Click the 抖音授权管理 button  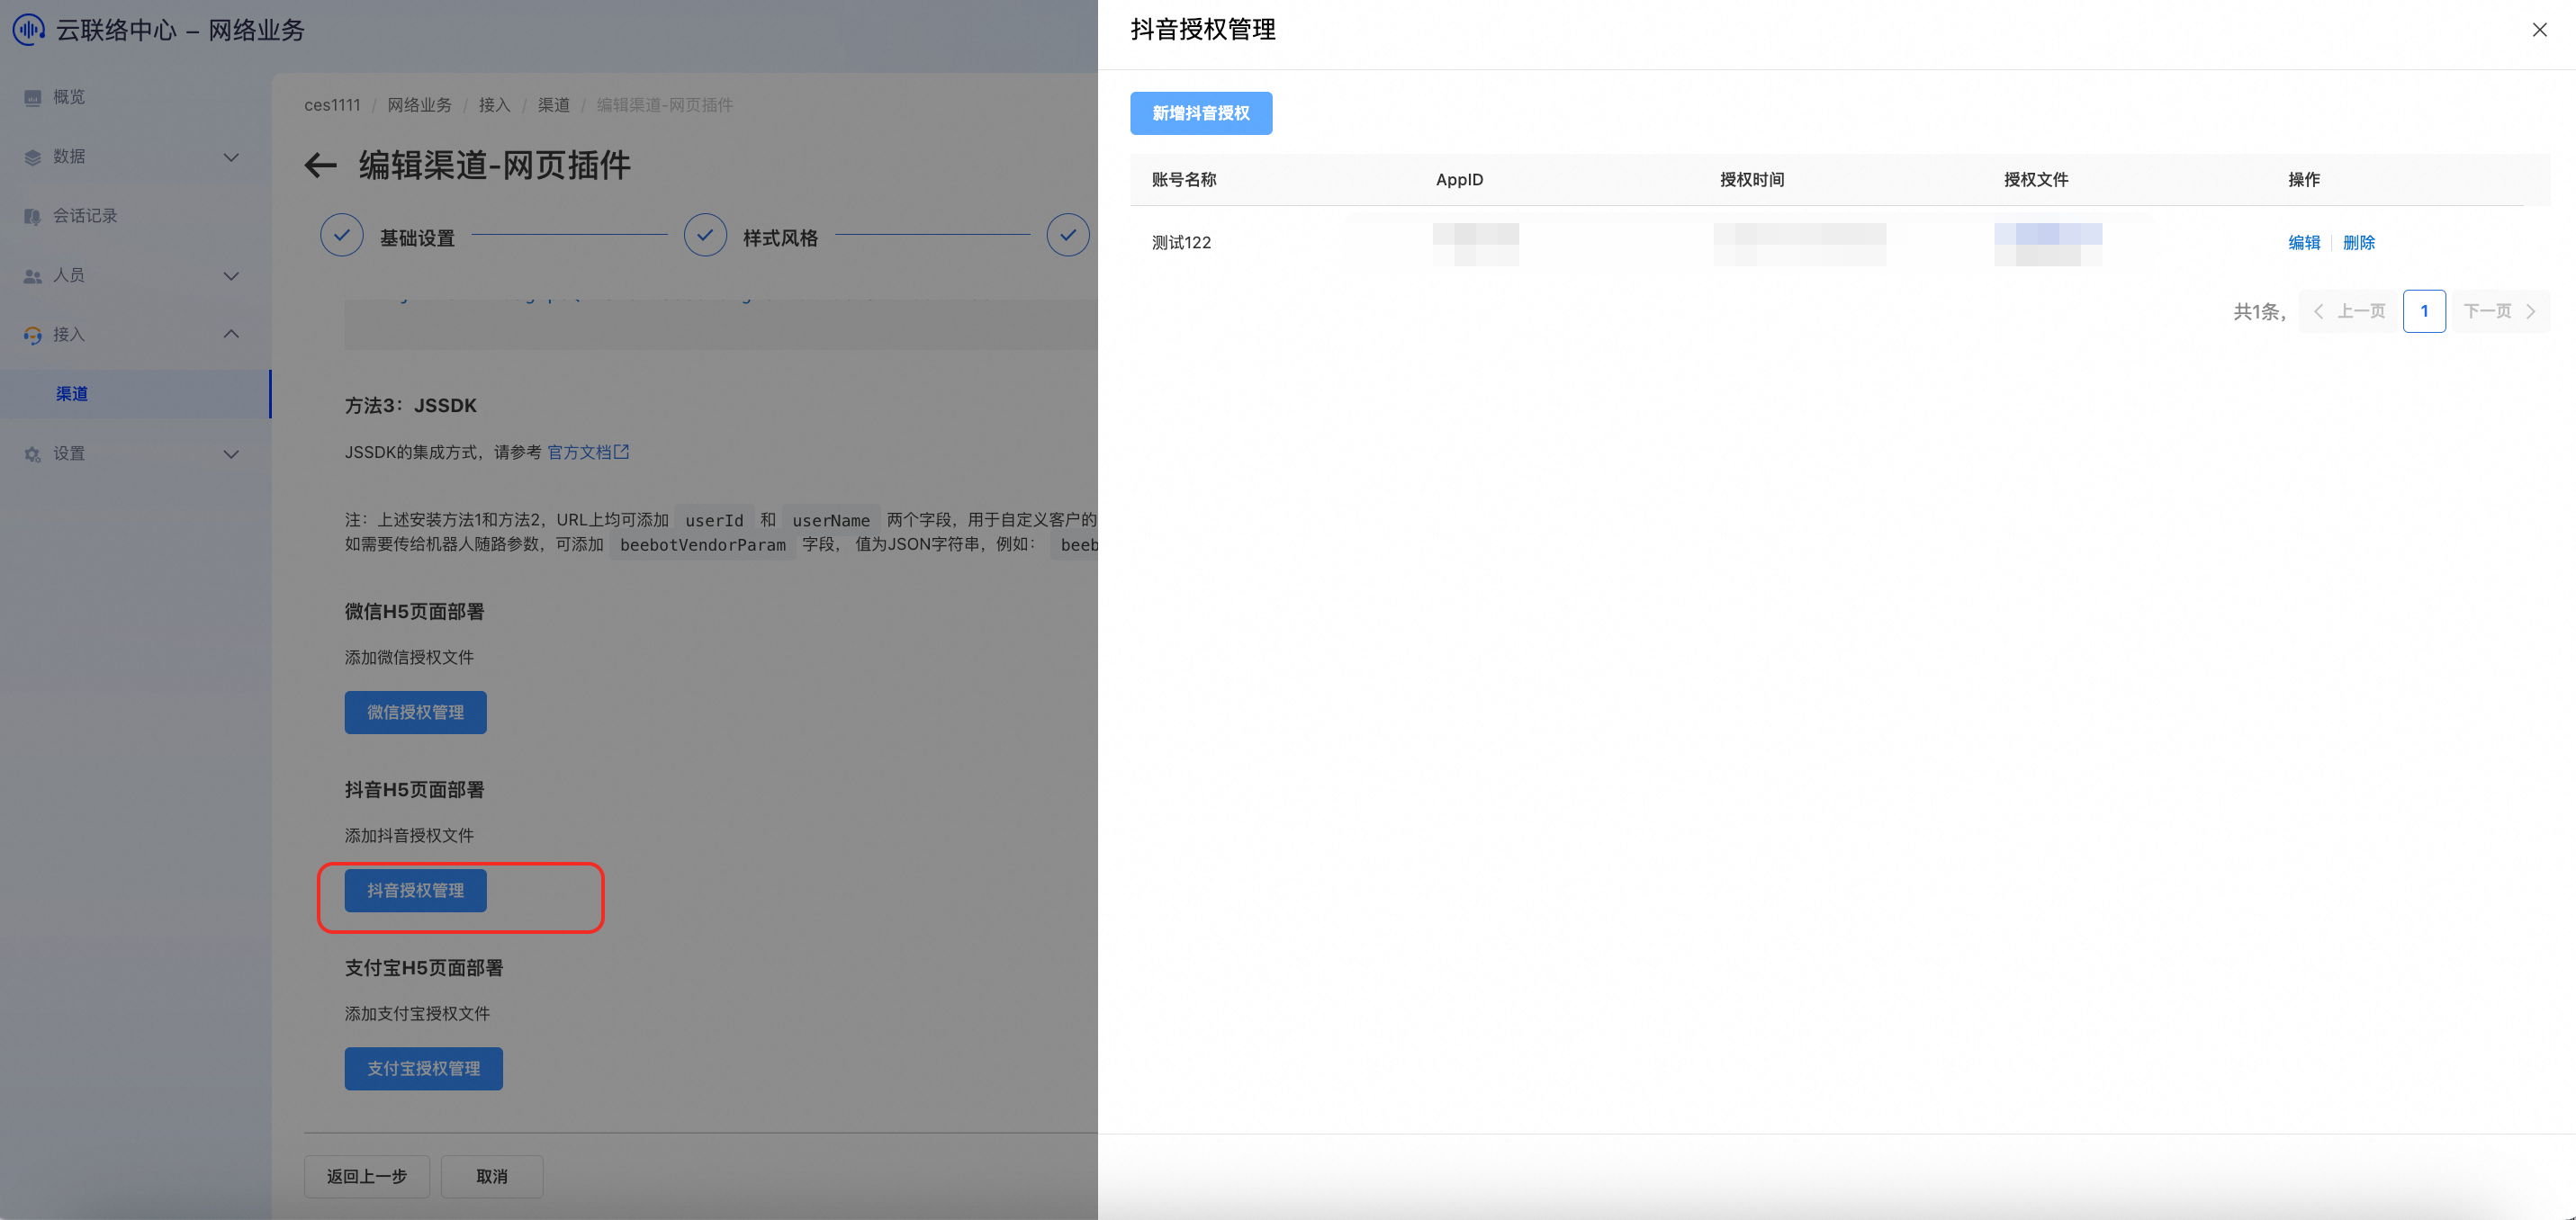pyautogui.click(x=415, y=890)
